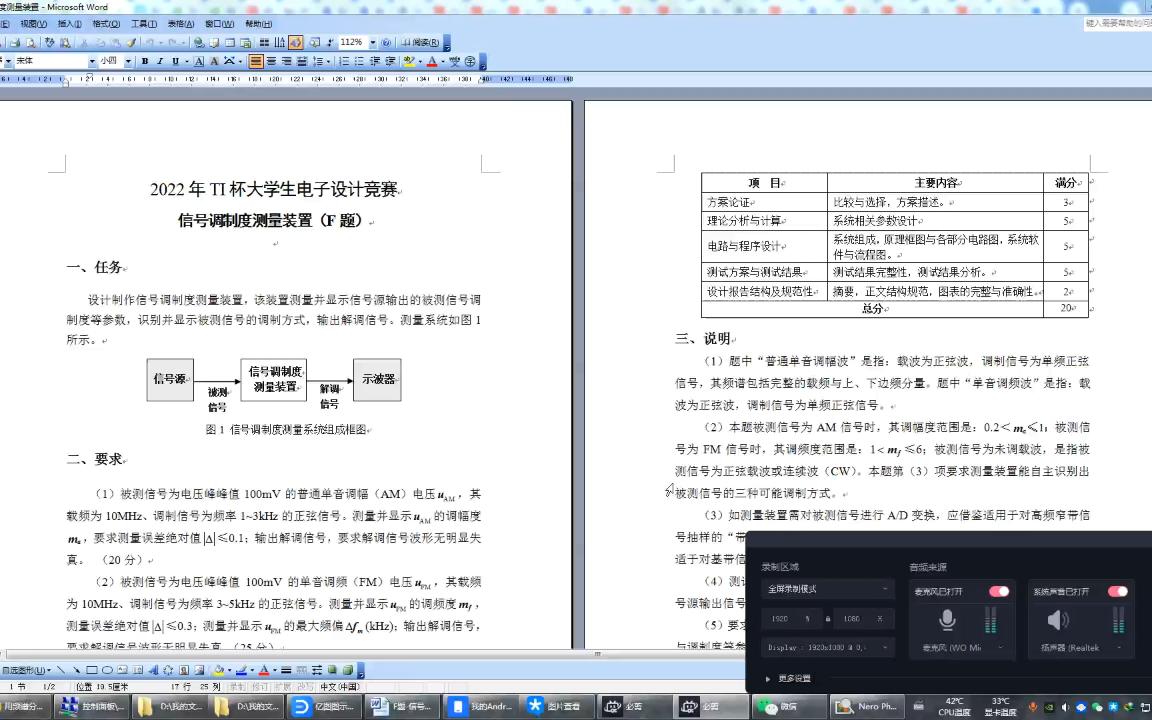Select the Rectangle tool on drawing toolbar
The image size is (1152, 720).
click(91, 669)
